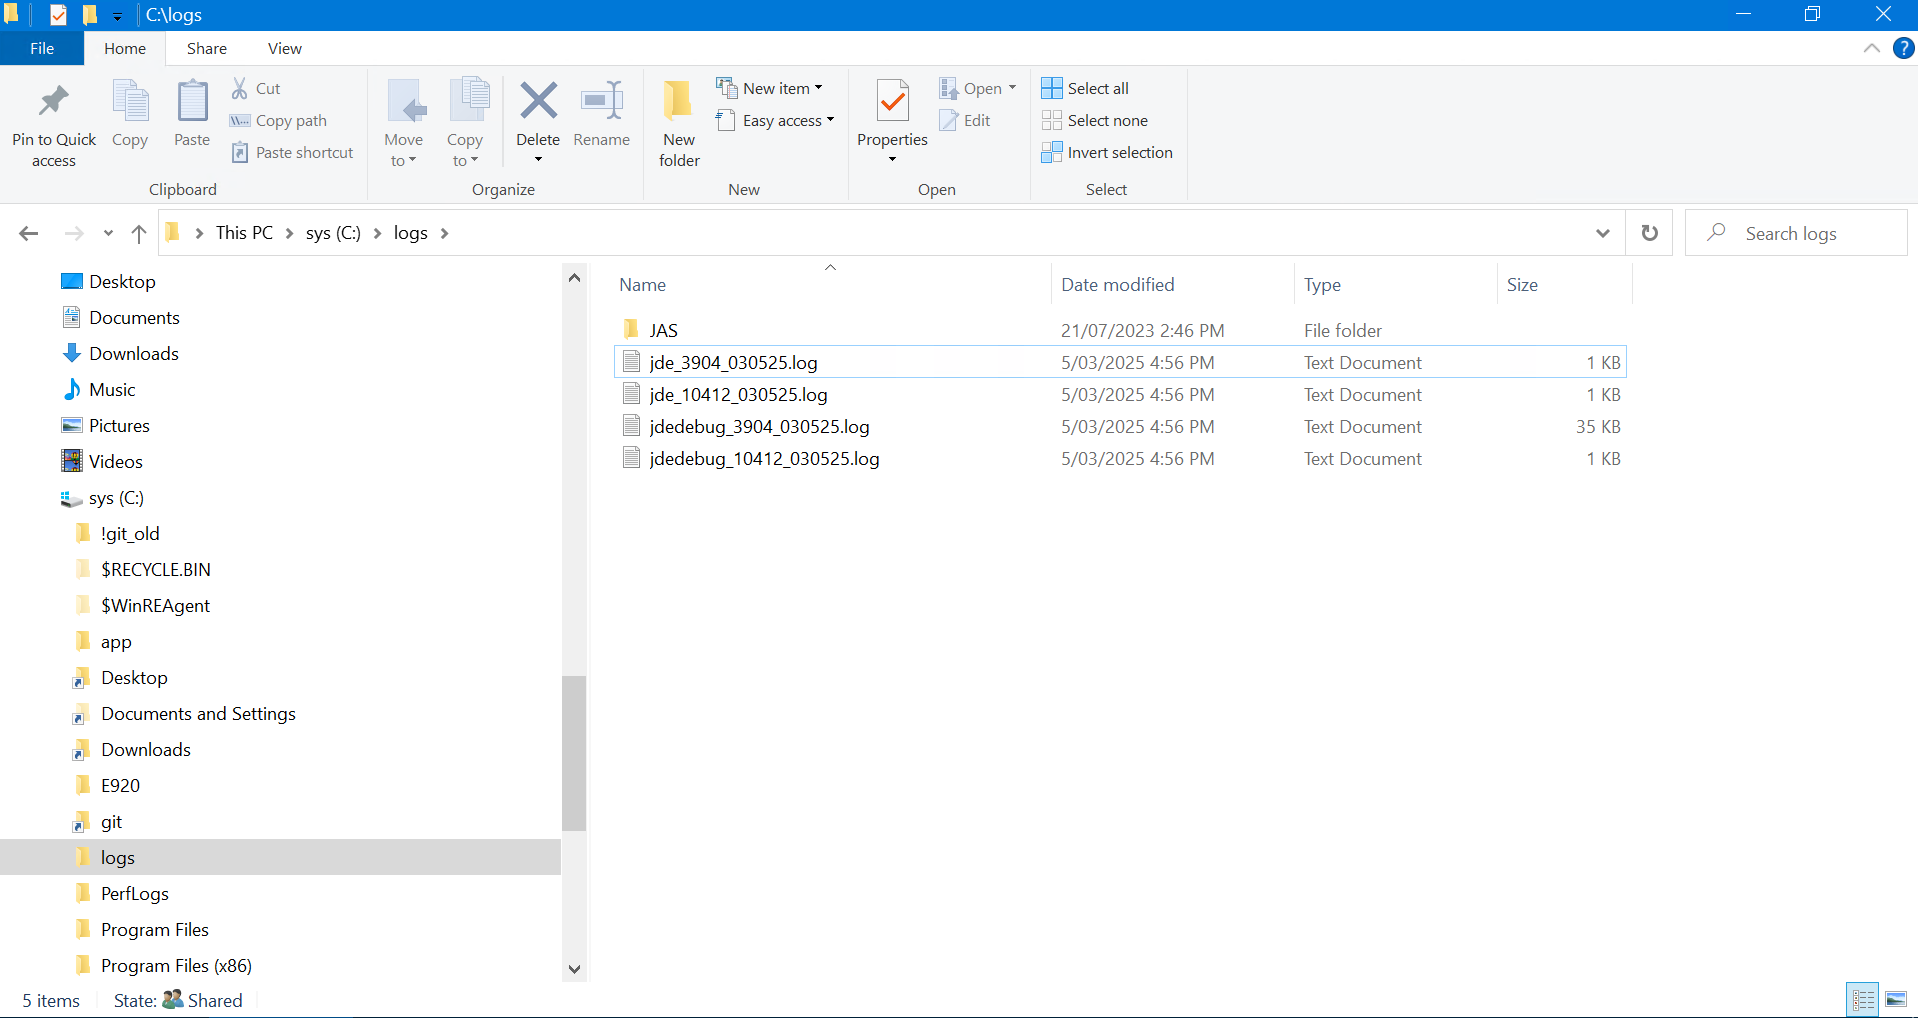Click the Rename icon in ribbon

click(601, 102)
